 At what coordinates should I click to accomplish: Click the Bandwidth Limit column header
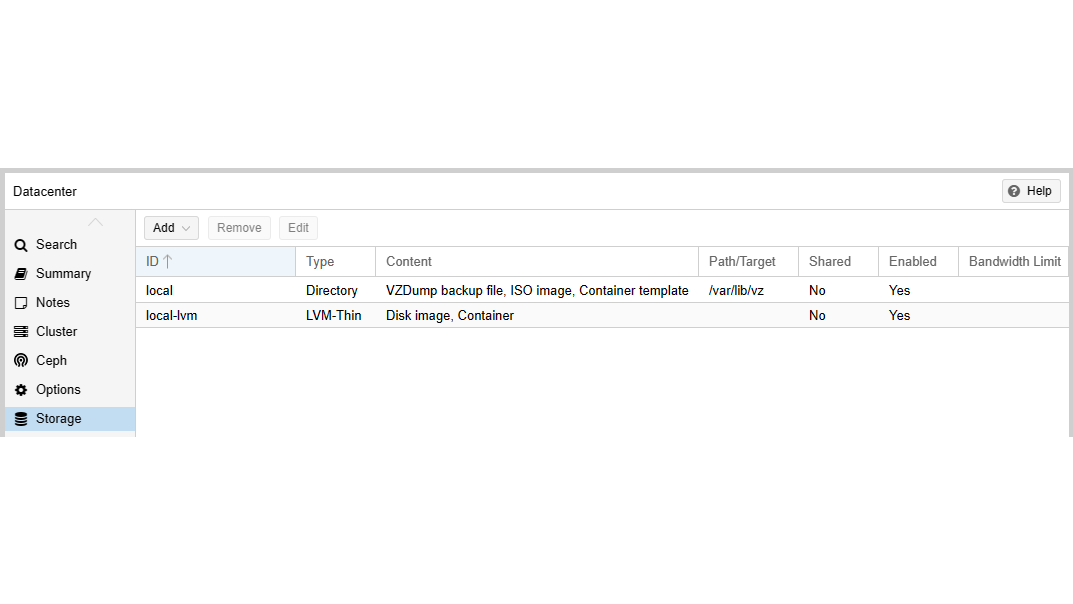(1014, 262)
